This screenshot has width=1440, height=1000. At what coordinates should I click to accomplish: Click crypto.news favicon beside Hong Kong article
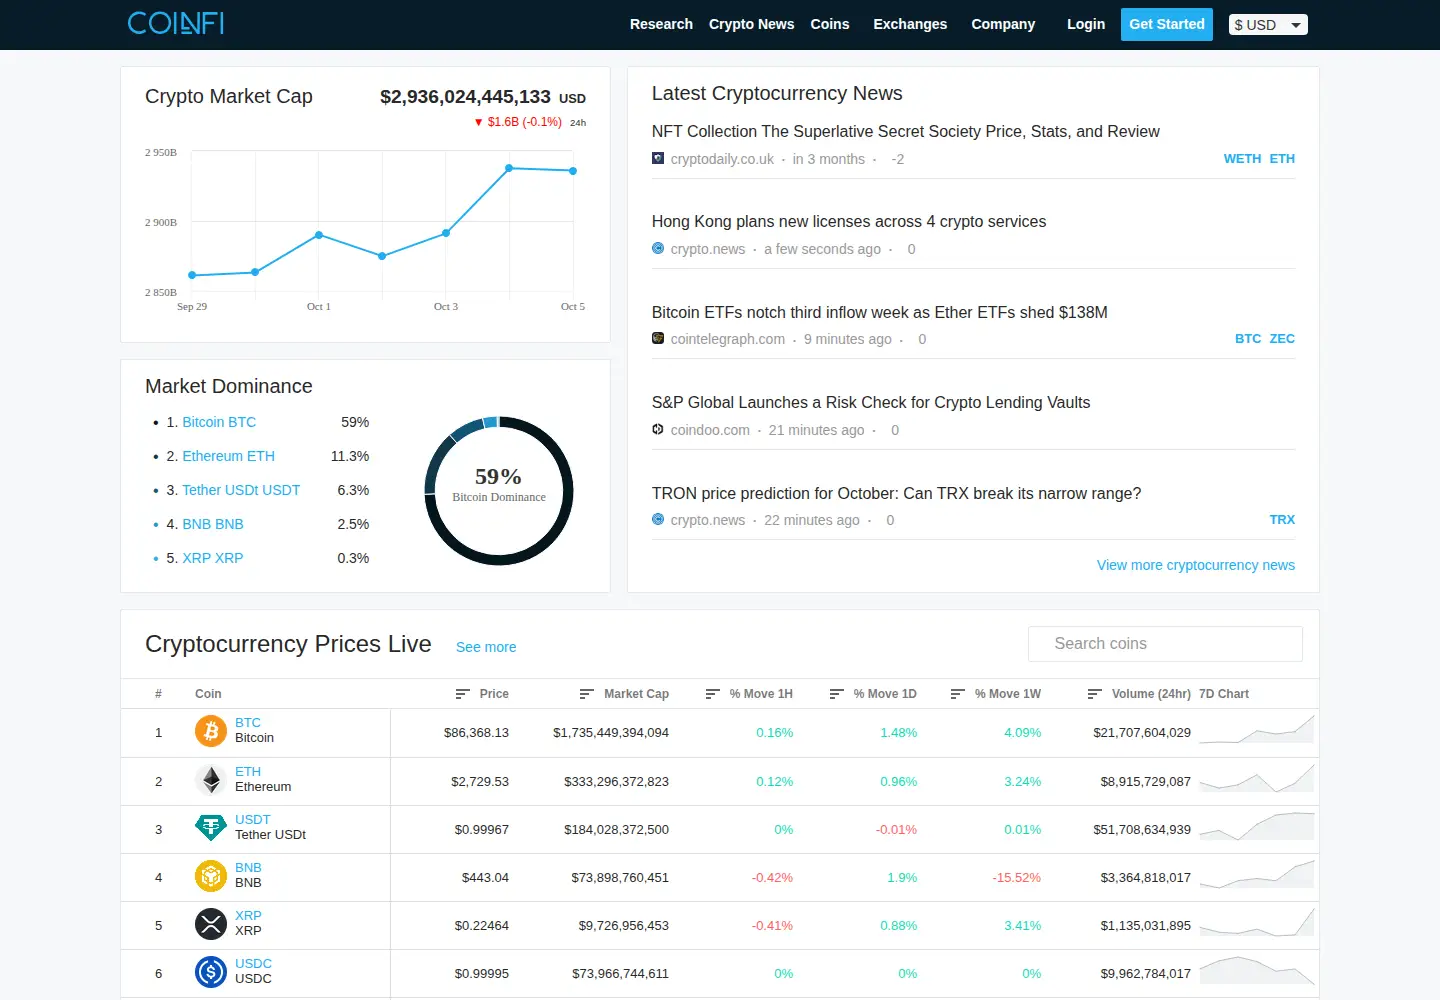pos(658,248)
